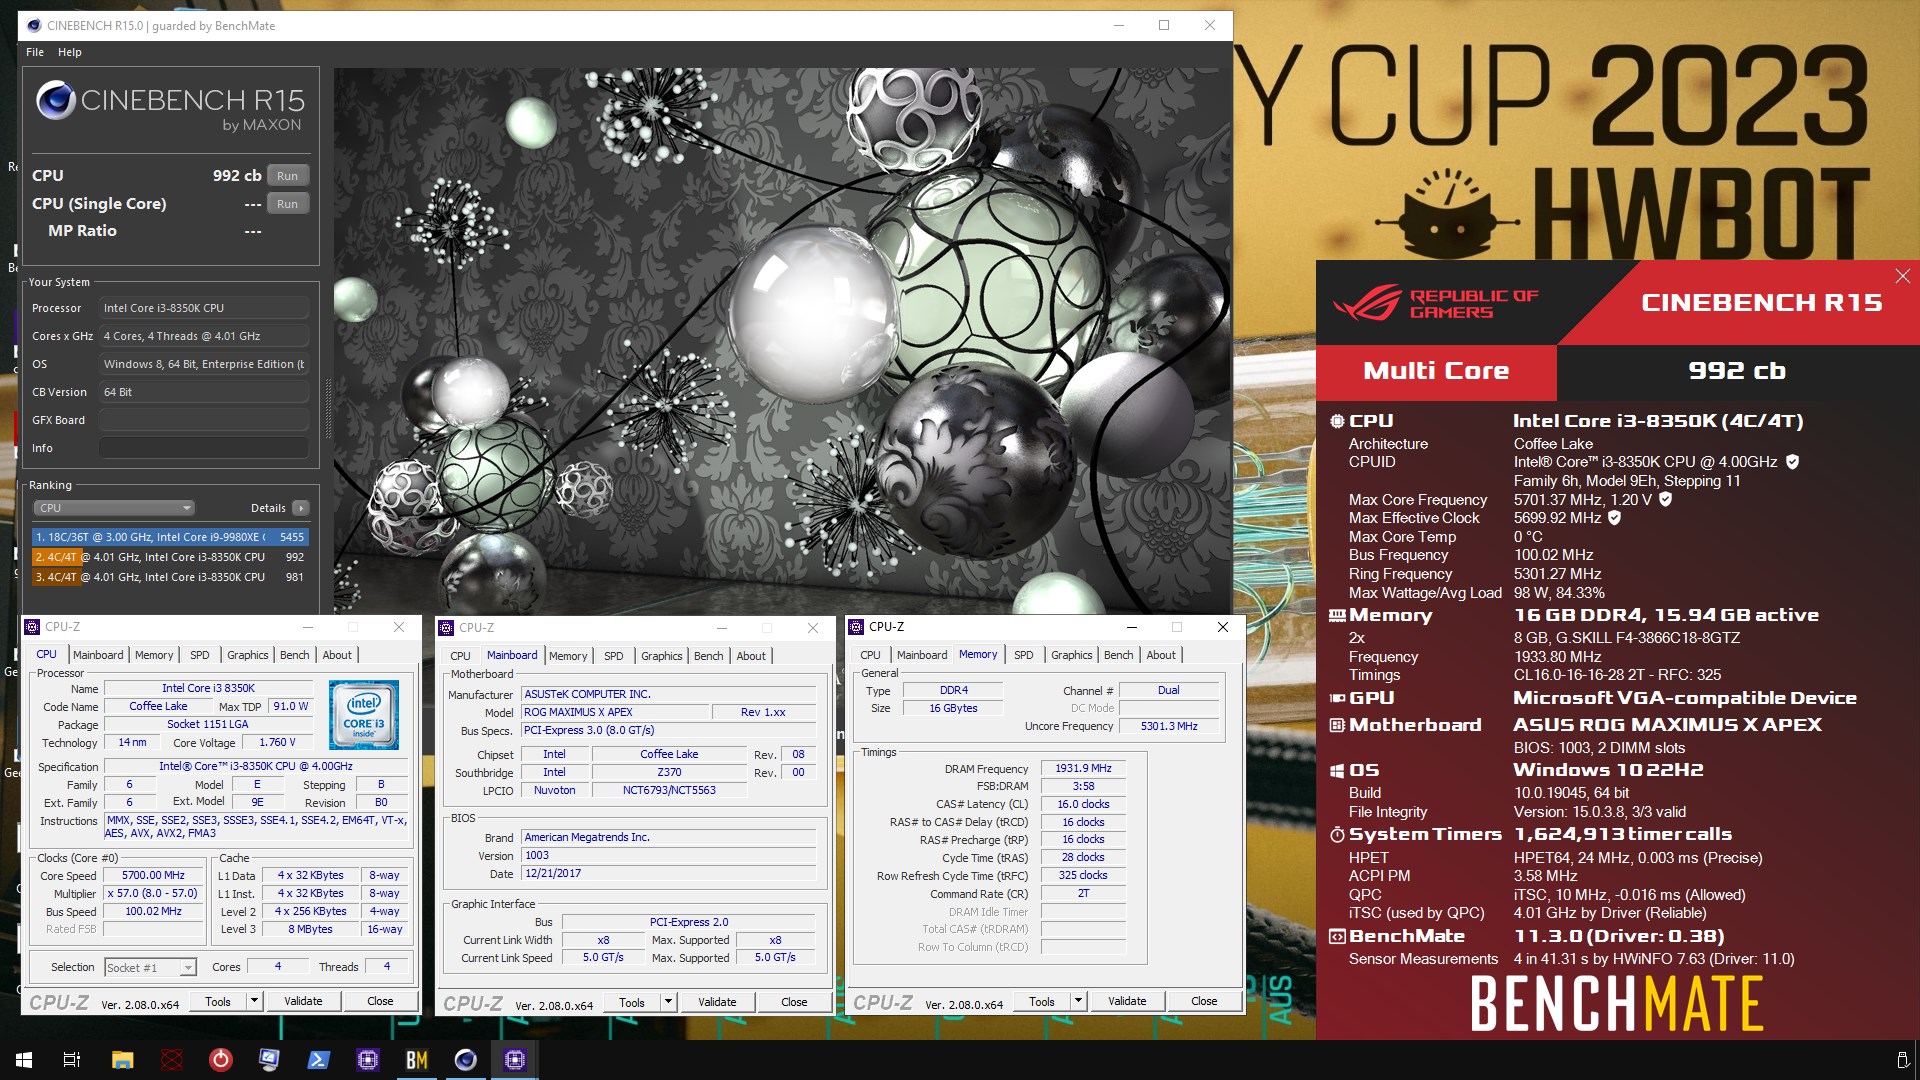
Task: Open the File menu in Cinebench
Action: (35, 52)
